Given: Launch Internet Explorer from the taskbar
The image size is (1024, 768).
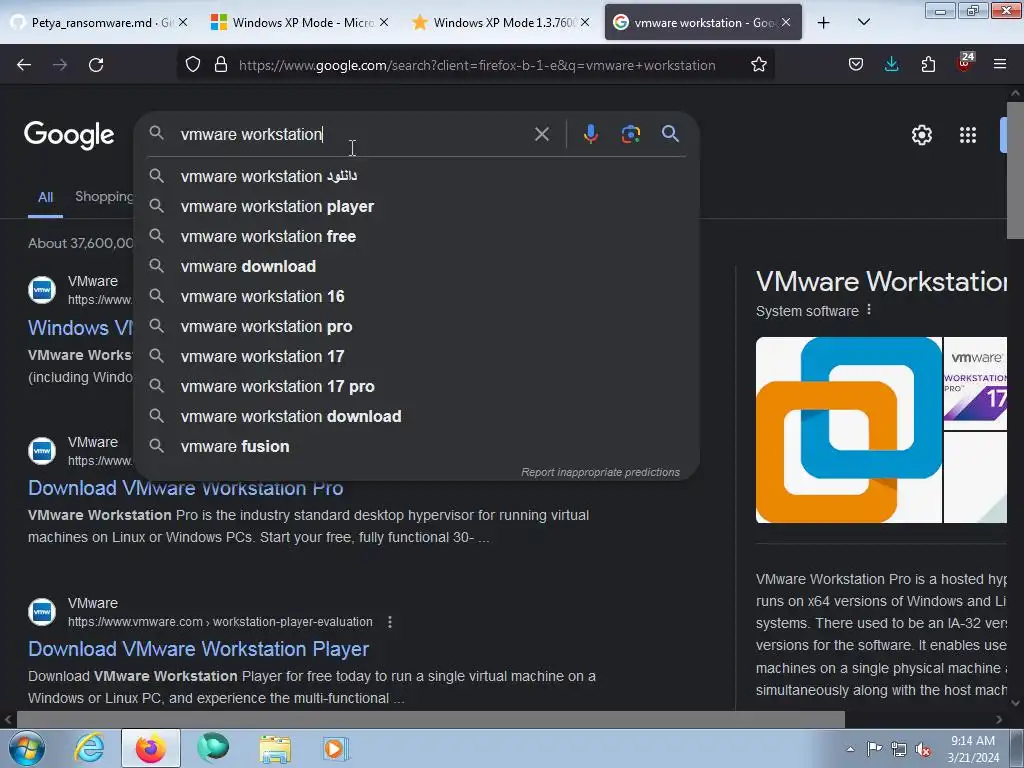Looking at the screenshot, I should pyautogui.click(x=89, y=748).
